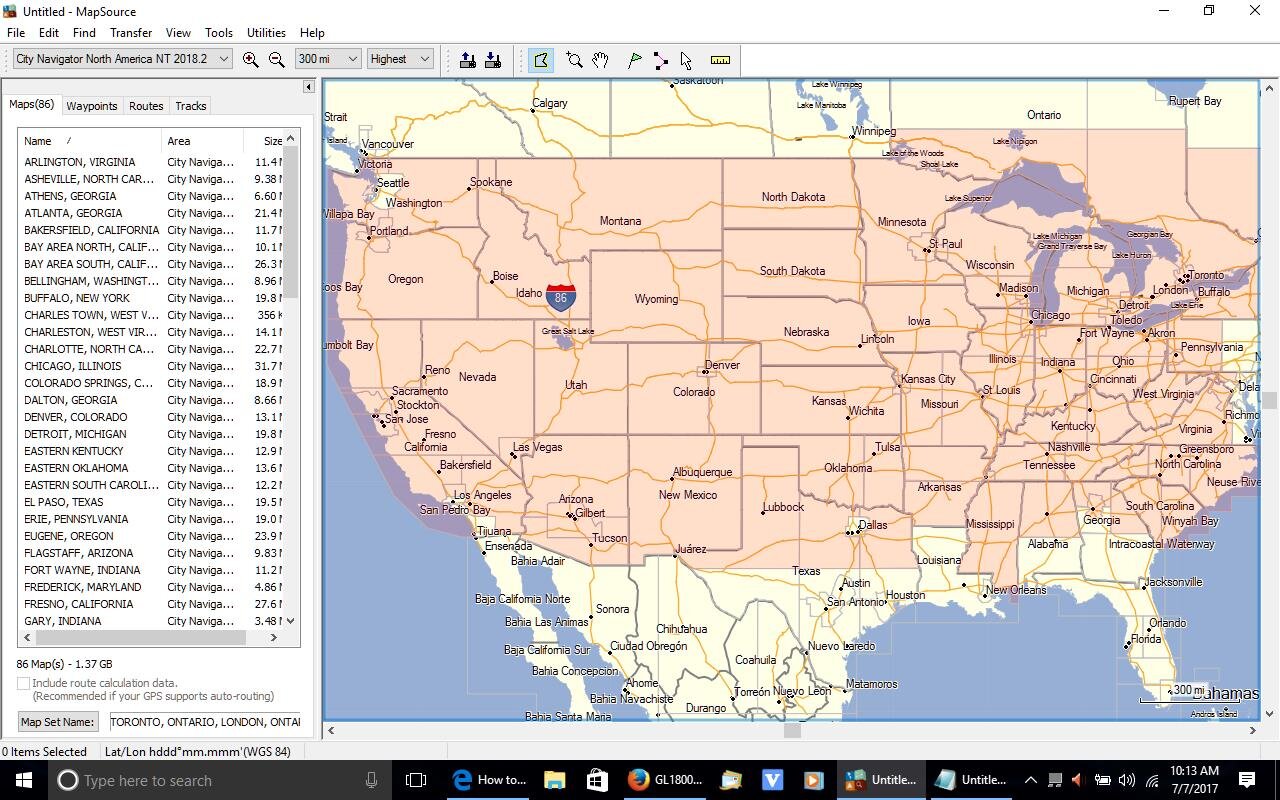Screen dimensions: 1280x800
Task: Select the Zoom tool
Action: tap(574, 60)
